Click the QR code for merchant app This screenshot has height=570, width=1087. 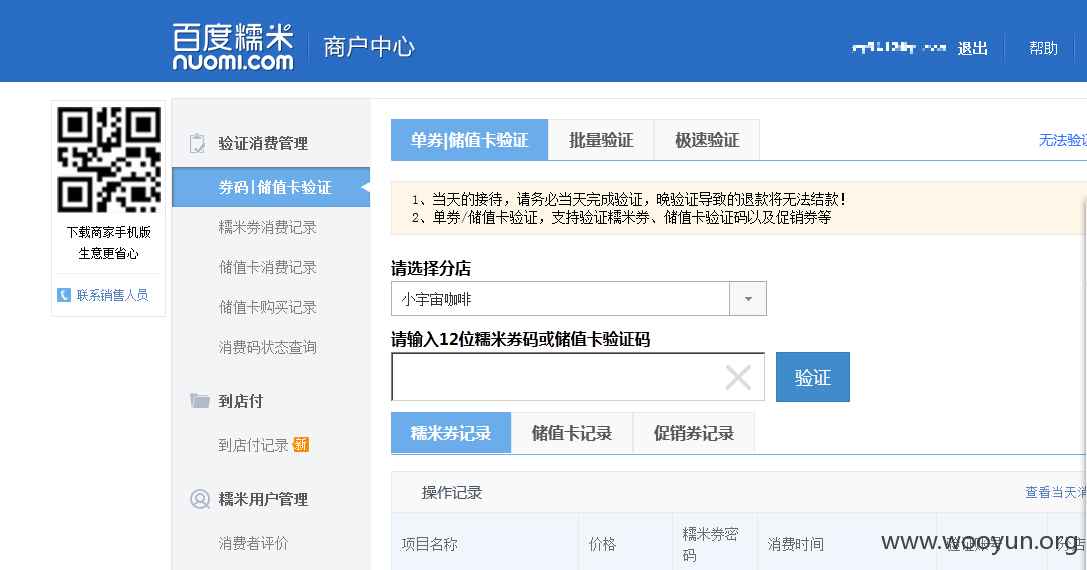[109, 159]
